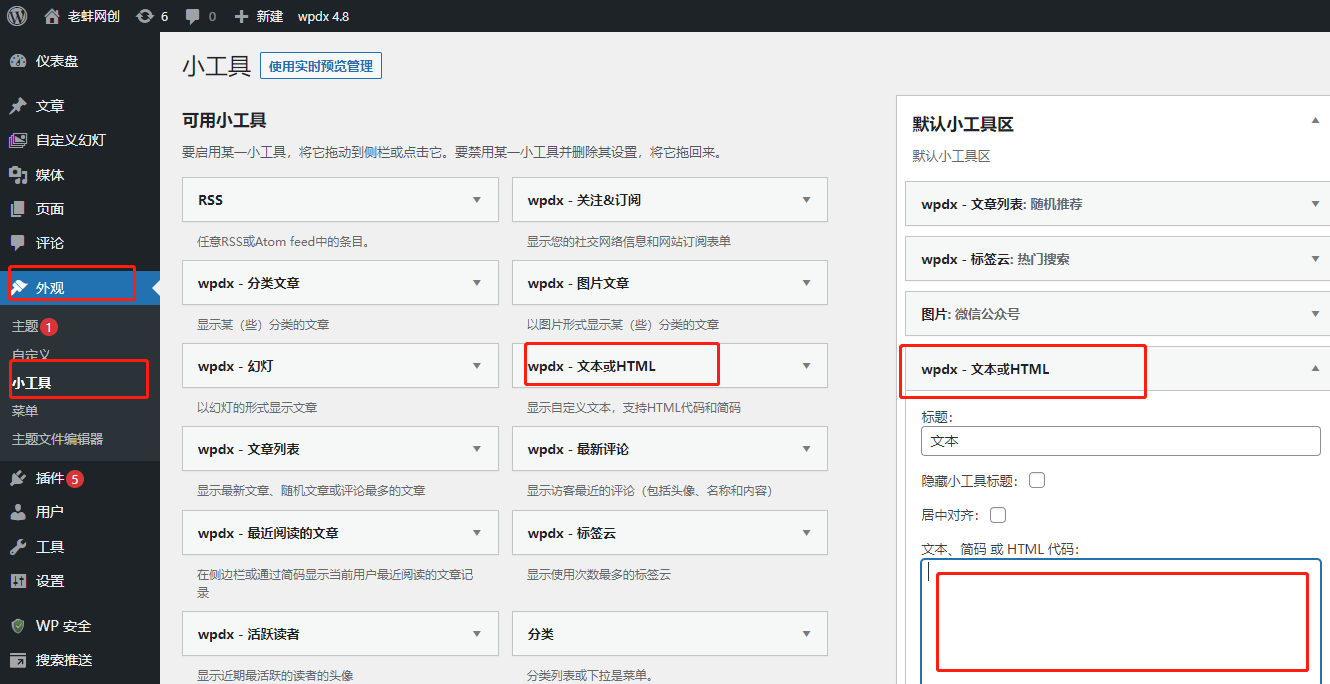Expand the wpdx - 图片文章 widget arrow
The width and height of the screenshot is (1330, 684).
coord(806,283)
